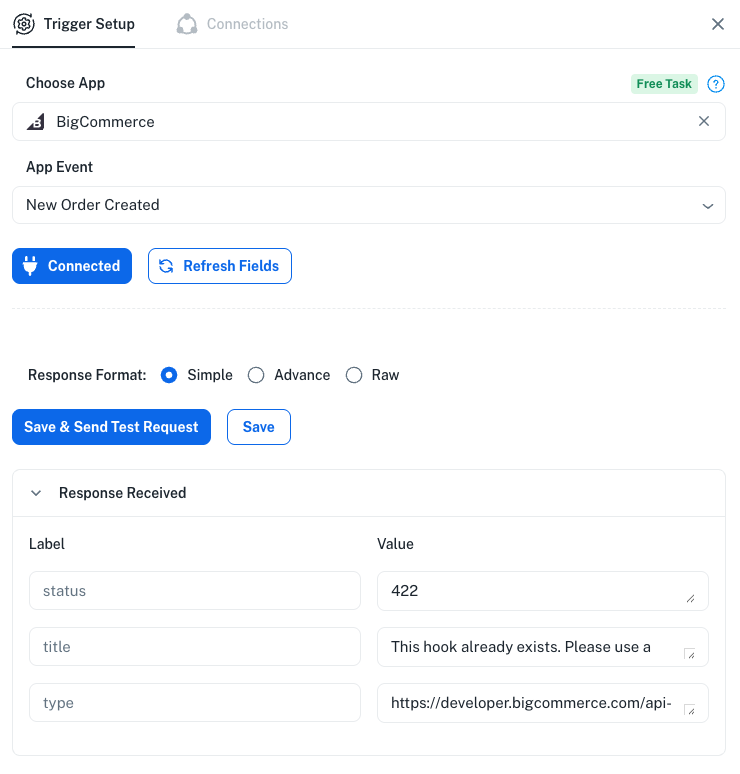This screenshot has height=774, width=740.
Task: Open the App Event dropdown
Action: coord(368,205)
